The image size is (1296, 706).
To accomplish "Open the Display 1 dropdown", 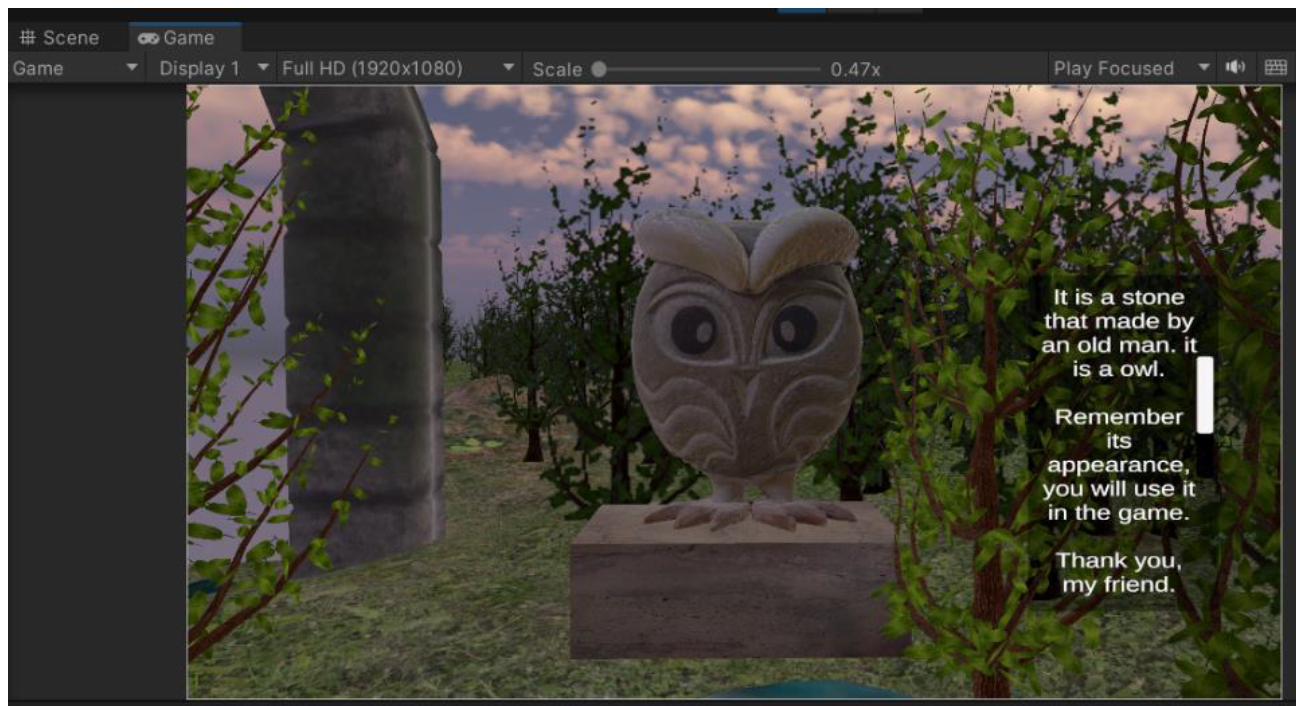I will point(213,69).
